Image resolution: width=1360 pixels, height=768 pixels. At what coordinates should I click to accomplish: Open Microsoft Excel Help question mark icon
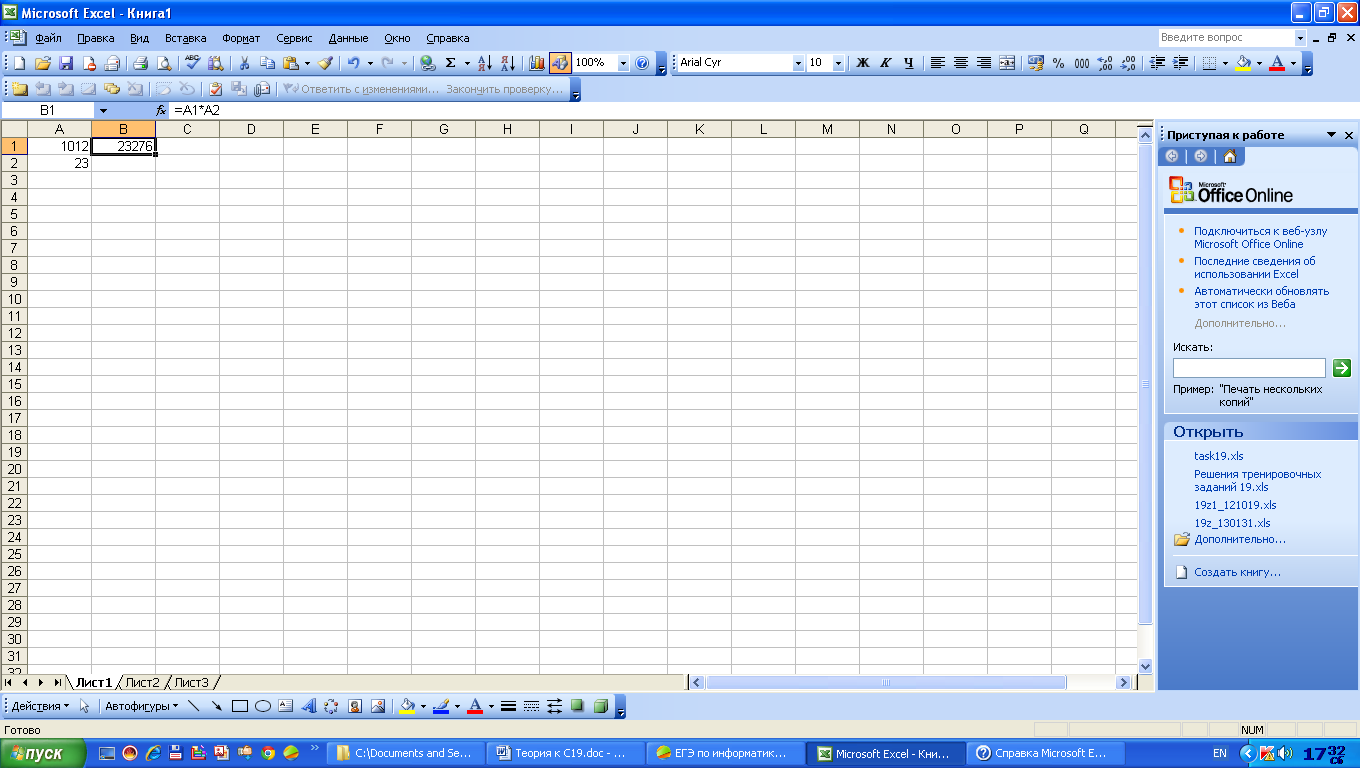point(642,63)
